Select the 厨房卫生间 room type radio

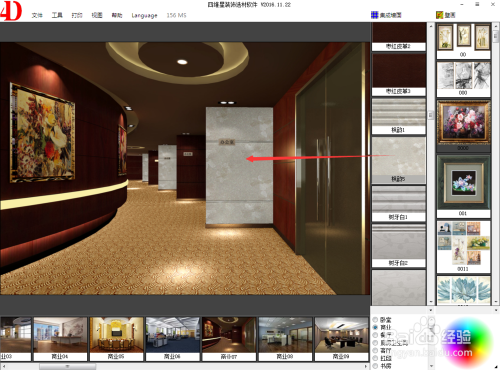375,343
